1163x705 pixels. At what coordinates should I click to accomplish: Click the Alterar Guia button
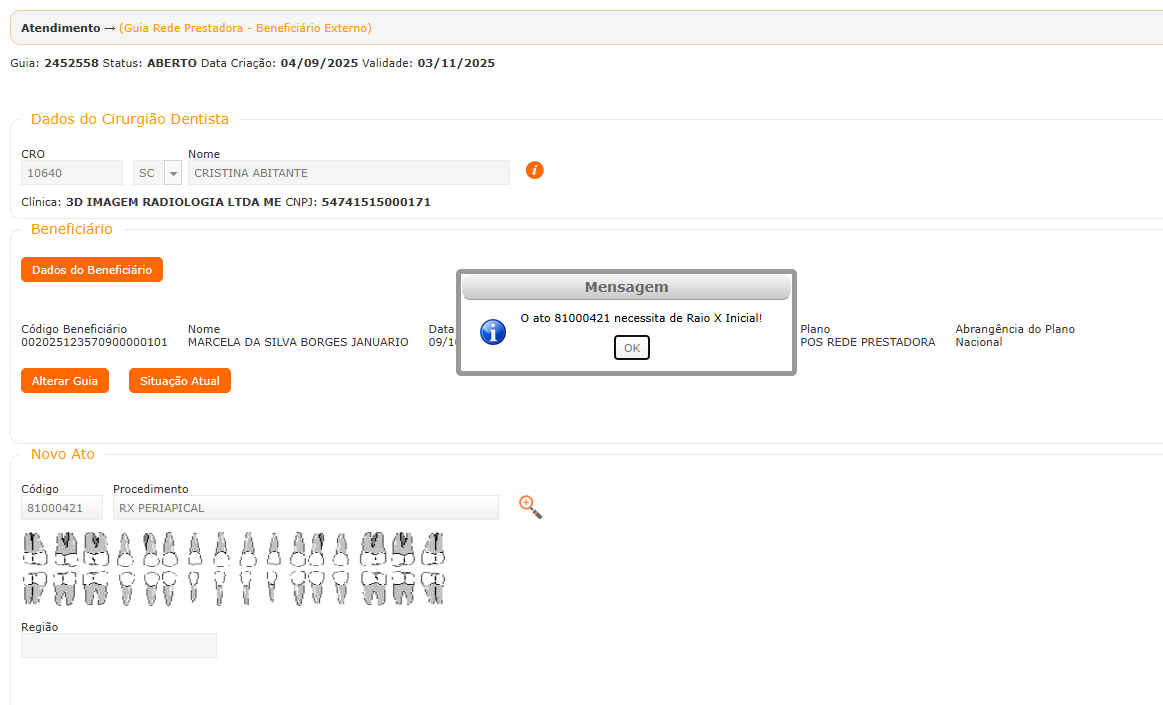coord(65,381)
